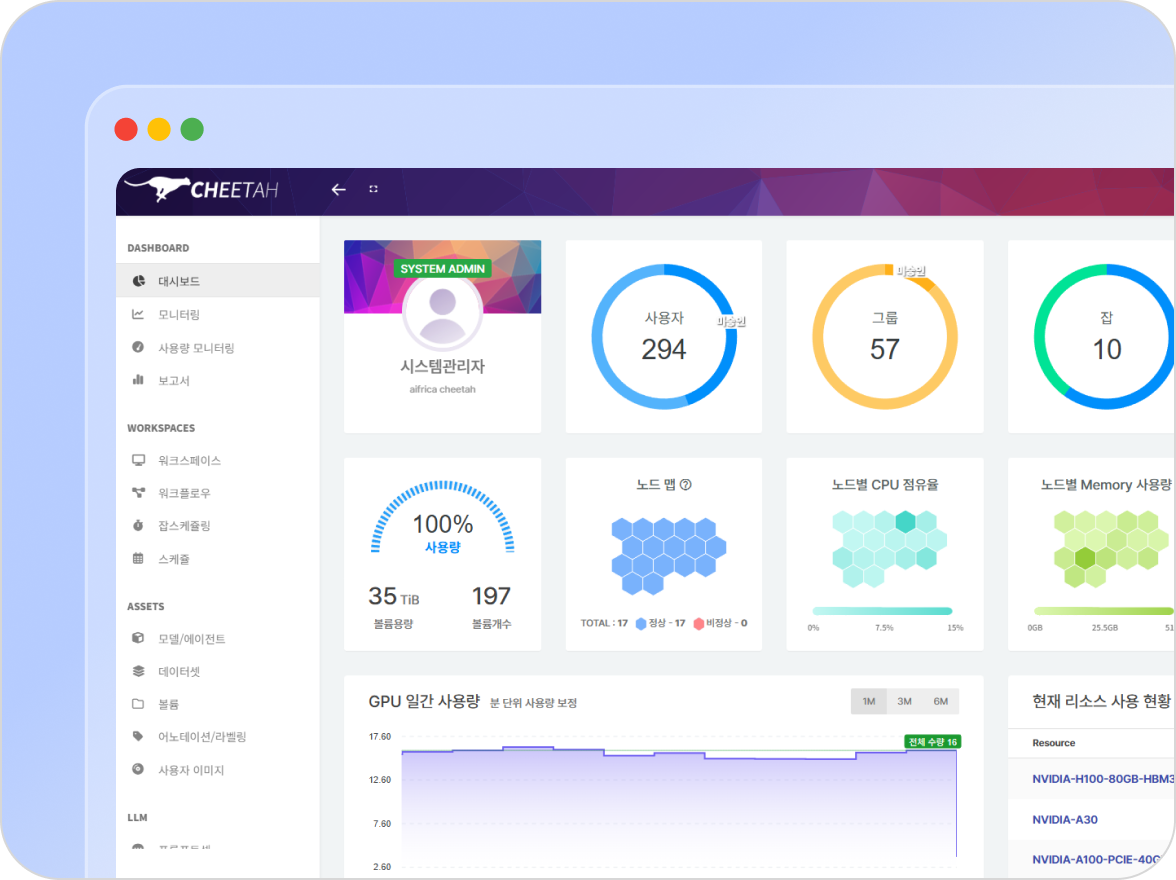Image resolution: width=1176 pixels, height=880 pixels.
Task: Click the back arrow icon in header
Action: pos(338,189)
